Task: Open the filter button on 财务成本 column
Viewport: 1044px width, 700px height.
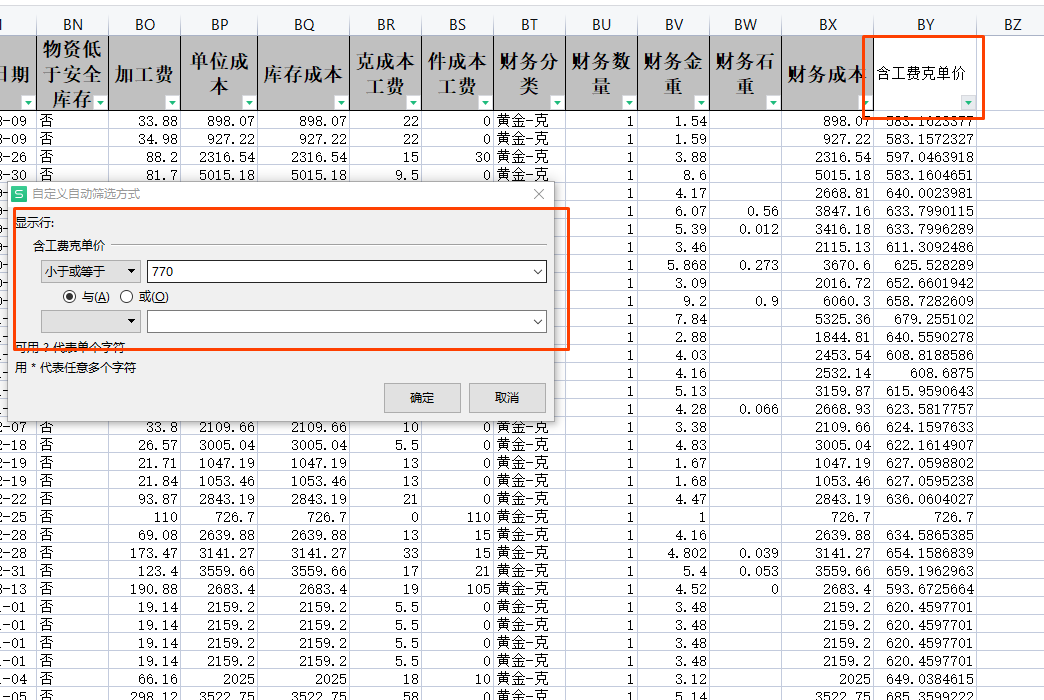Action: pyautogui.click(x=866, y=102)
